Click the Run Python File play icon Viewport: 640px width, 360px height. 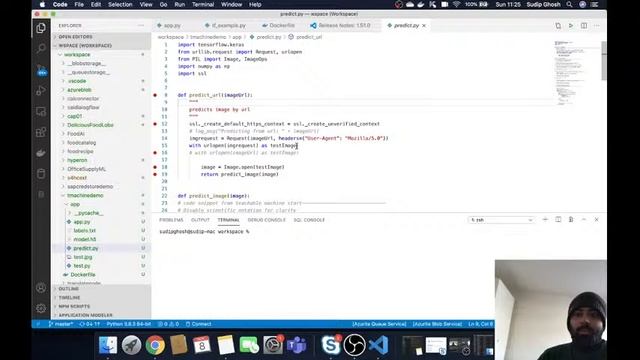click(571, 26)
